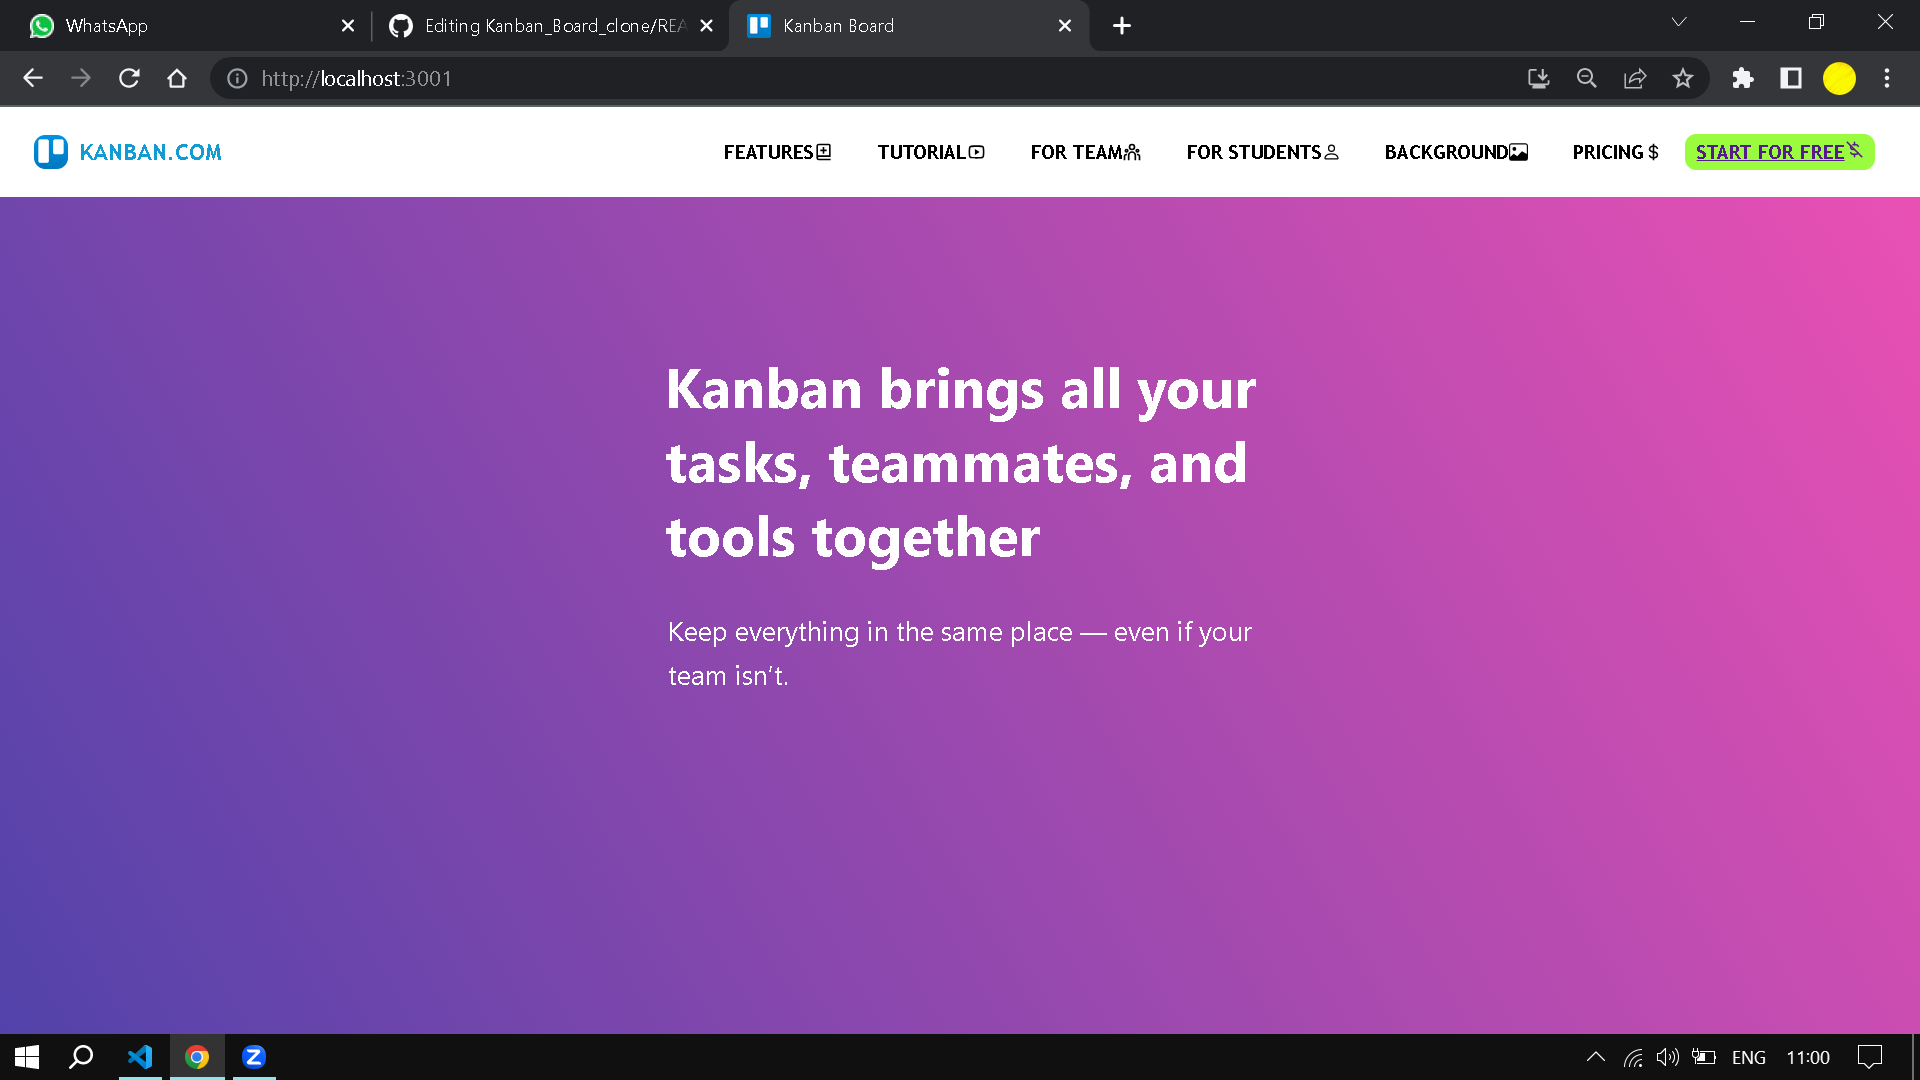Bookmark this page with the star icon
This screenshot has width=1920, height=1080.
point(1683,78)
